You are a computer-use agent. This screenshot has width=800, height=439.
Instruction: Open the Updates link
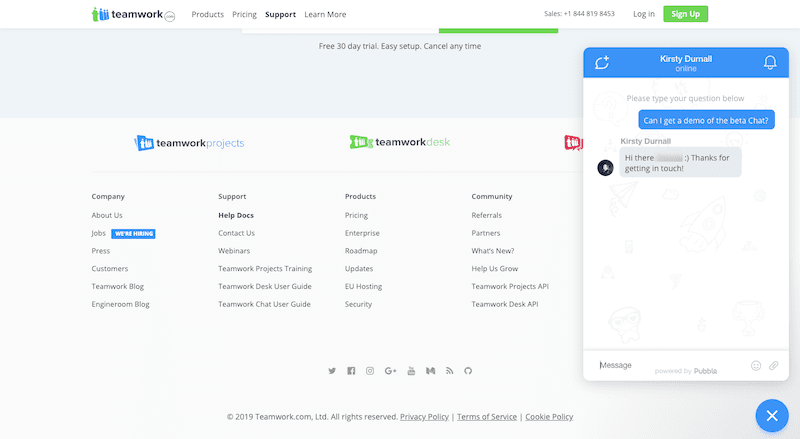coord(359,269)
